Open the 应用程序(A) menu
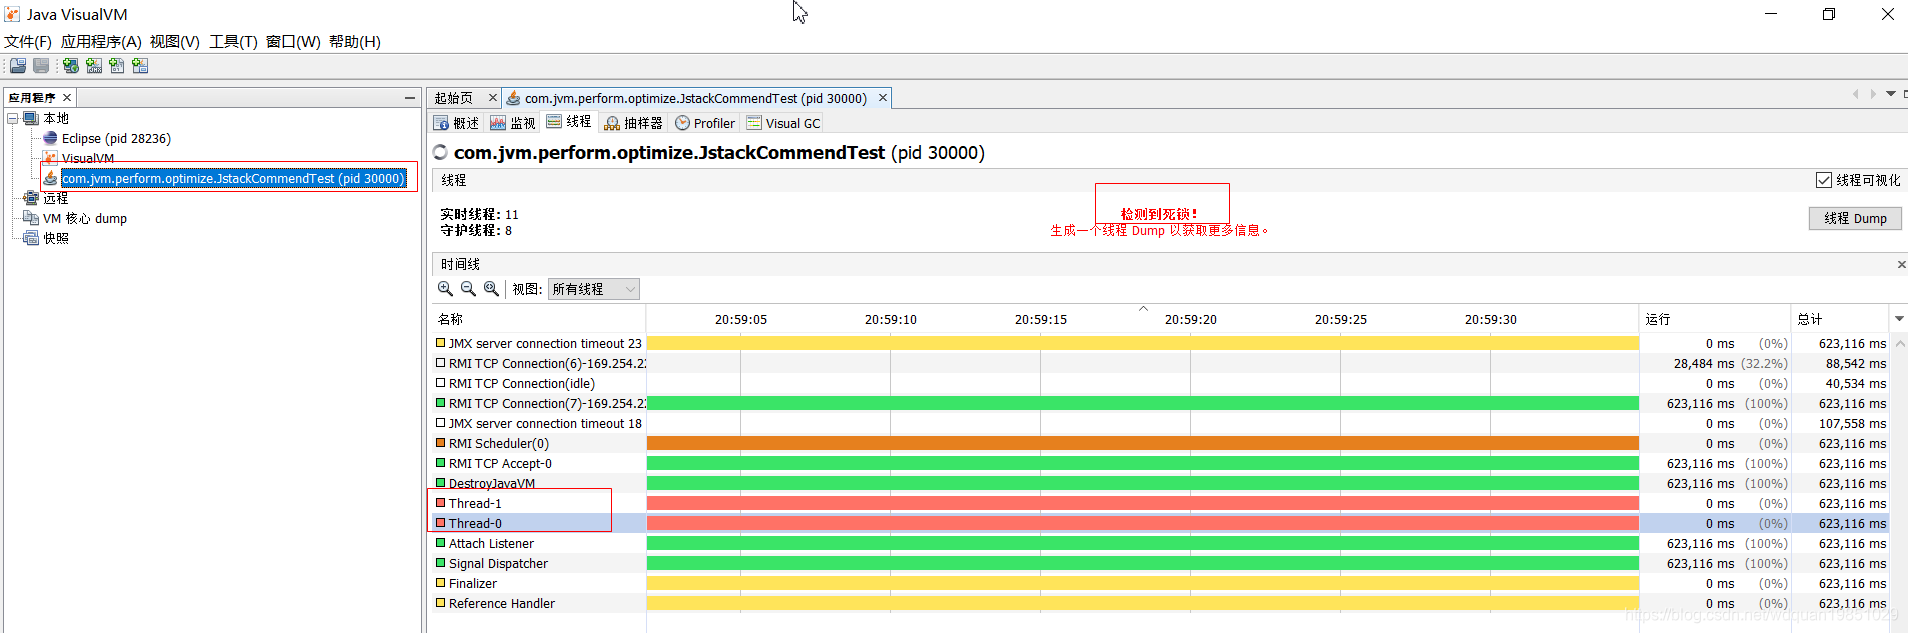 [101, 42]
